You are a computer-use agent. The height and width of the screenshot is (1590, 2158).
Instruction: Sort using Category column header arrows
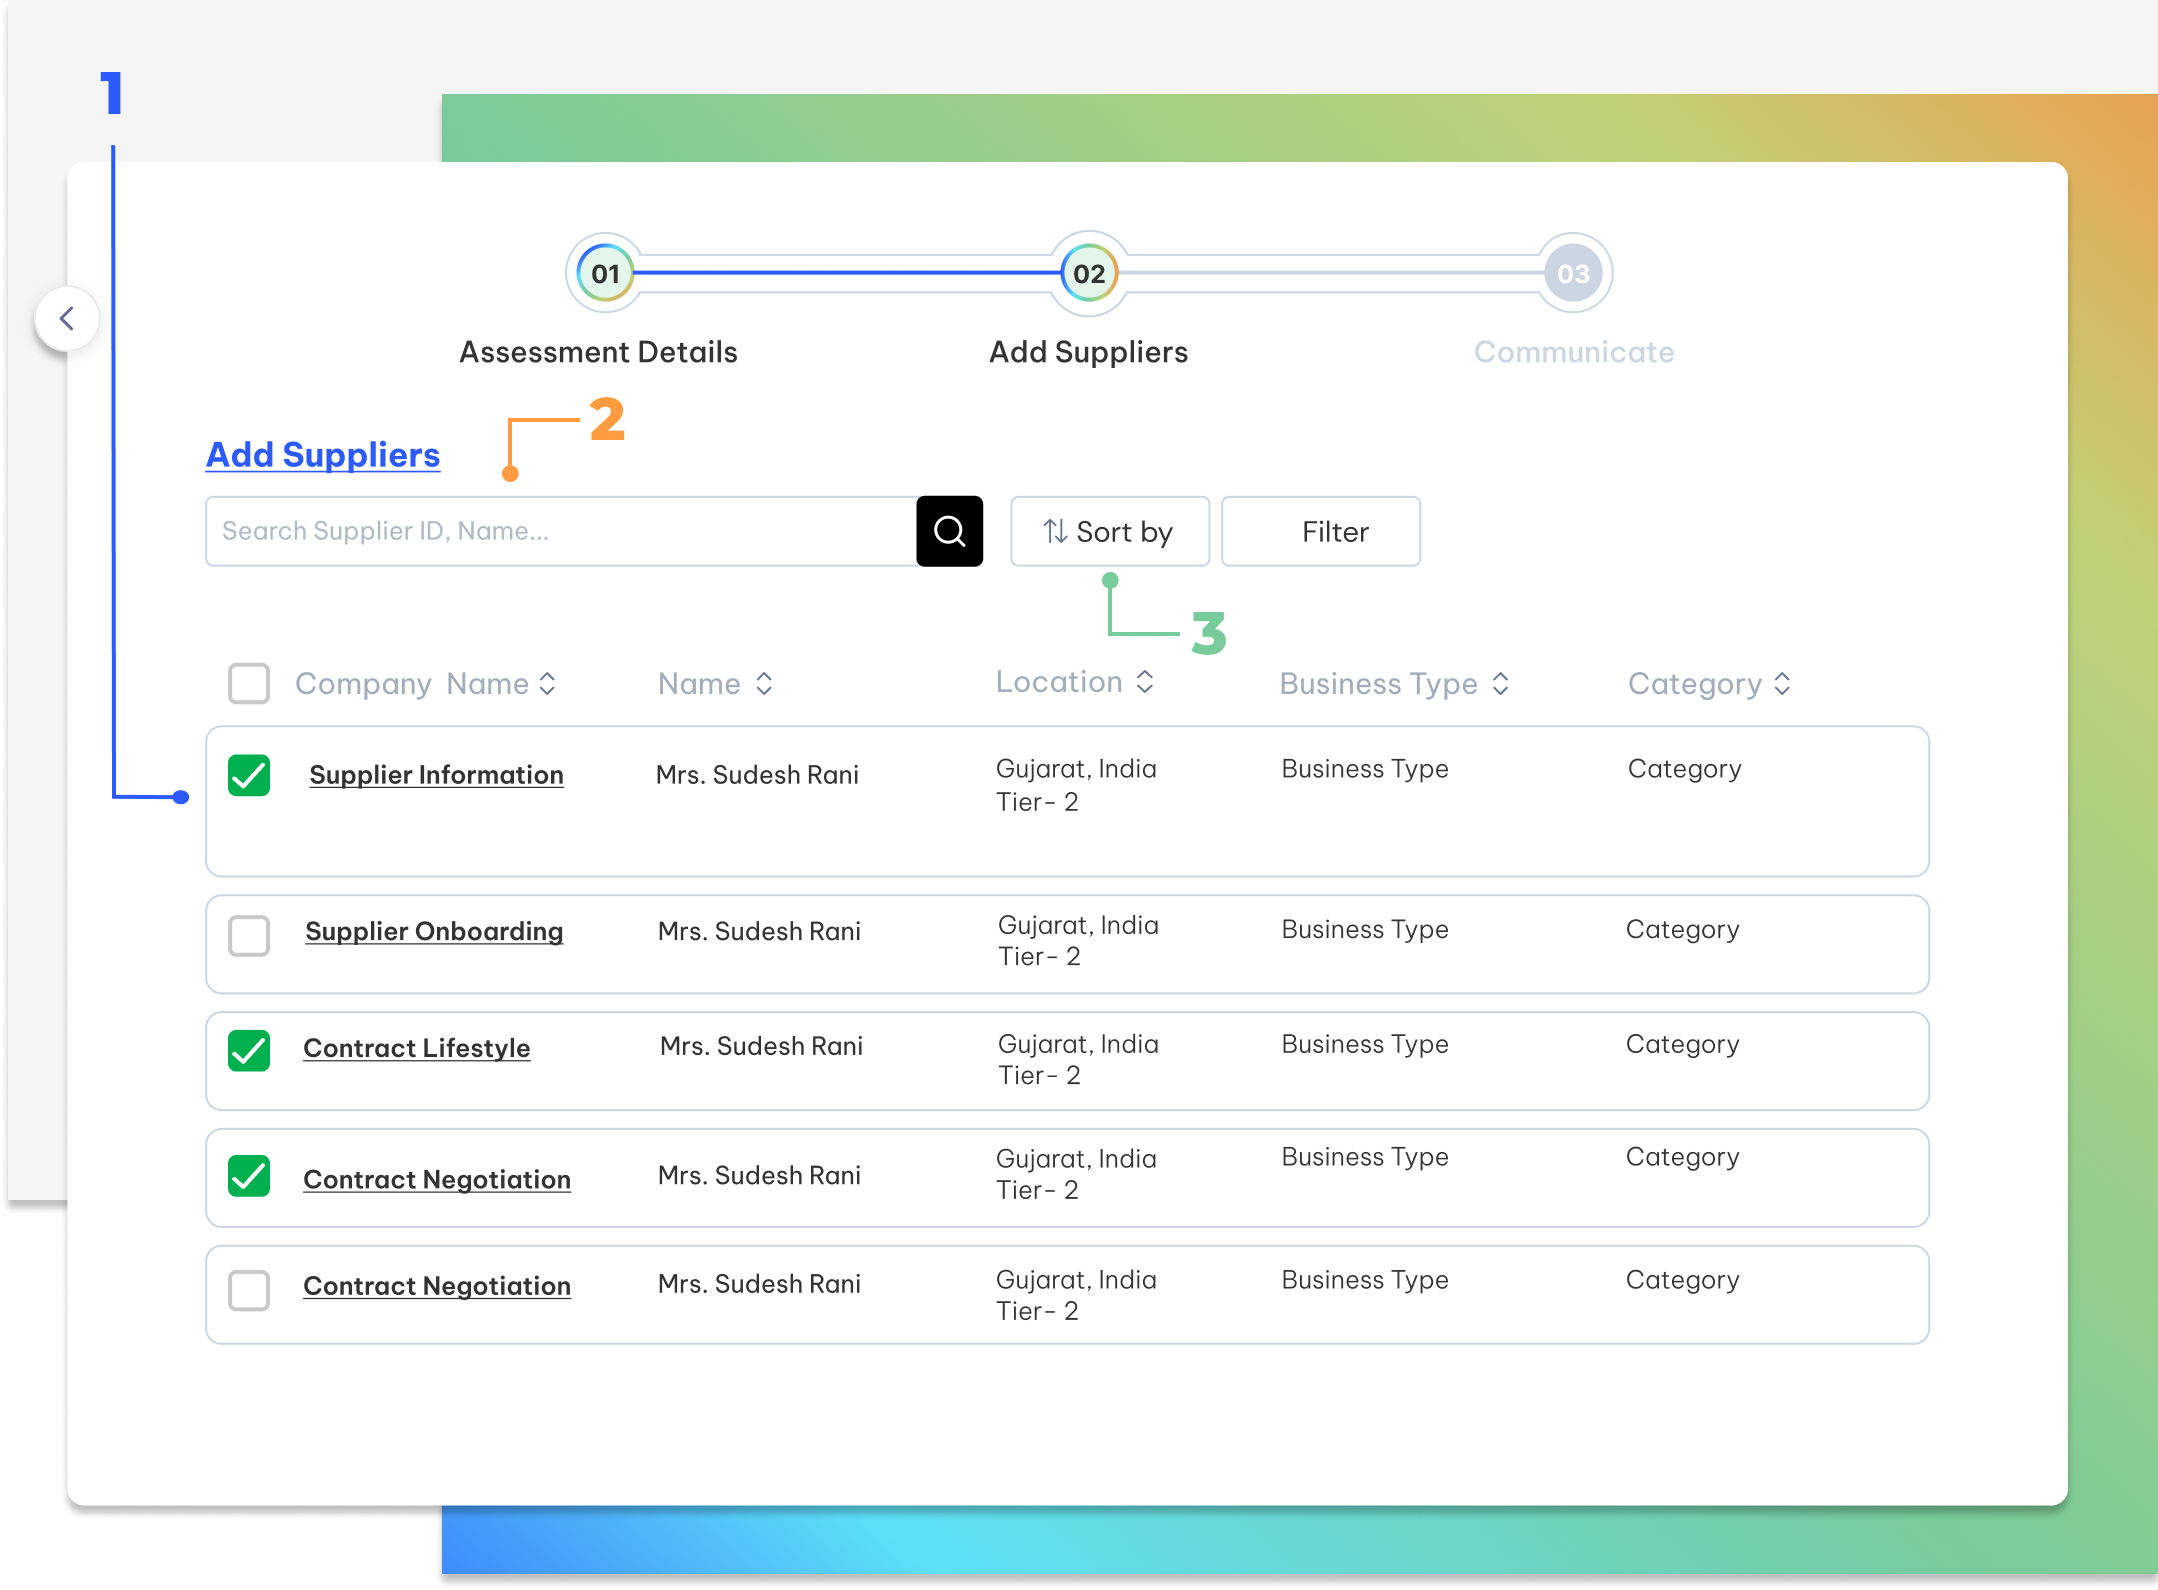pyautogui.click(x=1782, y=684)
